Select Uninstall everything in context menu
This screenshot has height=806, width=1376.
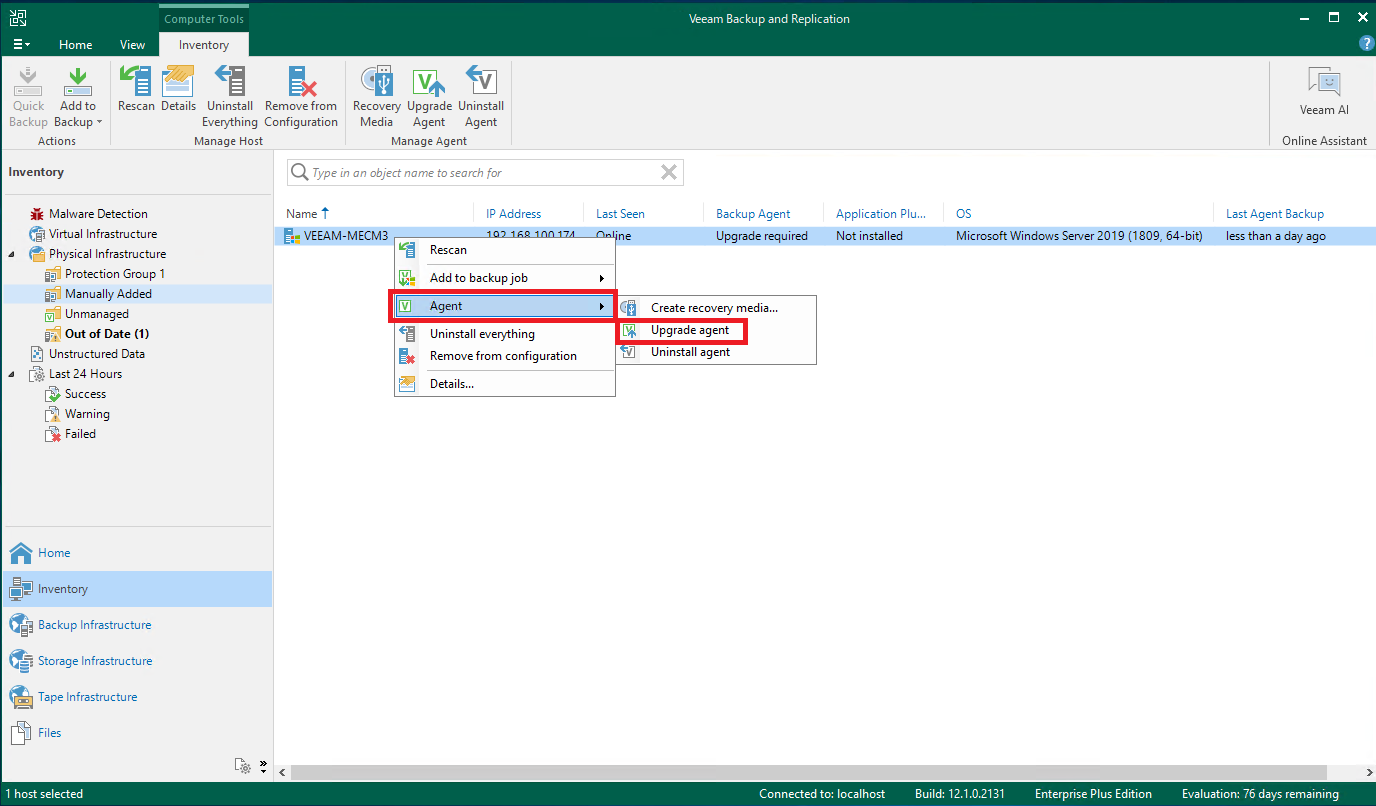(x=482, y=334)
